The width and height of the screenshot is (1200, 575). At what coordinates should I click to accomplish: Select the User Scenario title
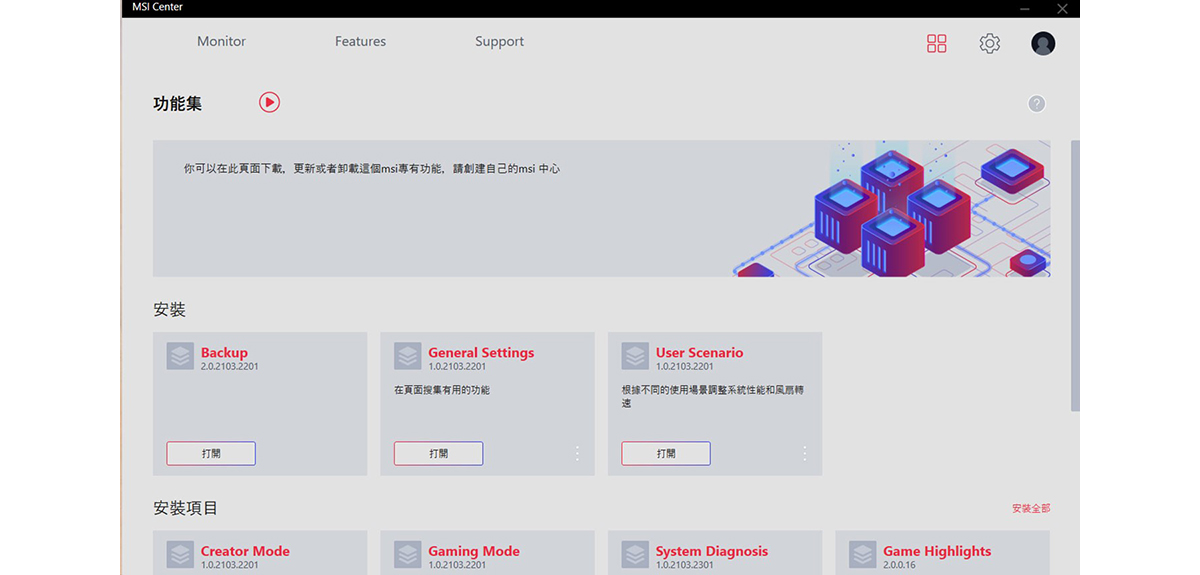click(700, 352)
